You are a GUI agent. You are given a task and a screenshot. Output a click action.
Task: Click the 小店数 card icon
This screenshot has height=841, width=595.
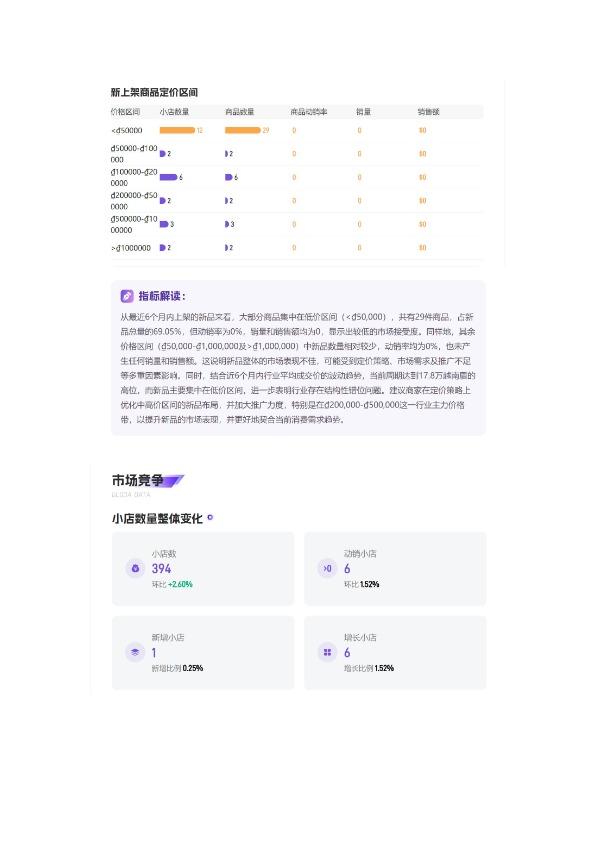(x=135, y=569)
